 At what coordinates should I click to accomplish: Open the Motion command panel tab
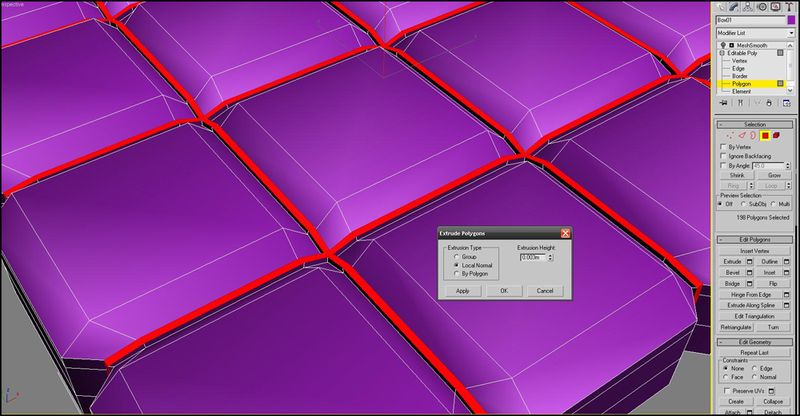click(x=762, y=7)
